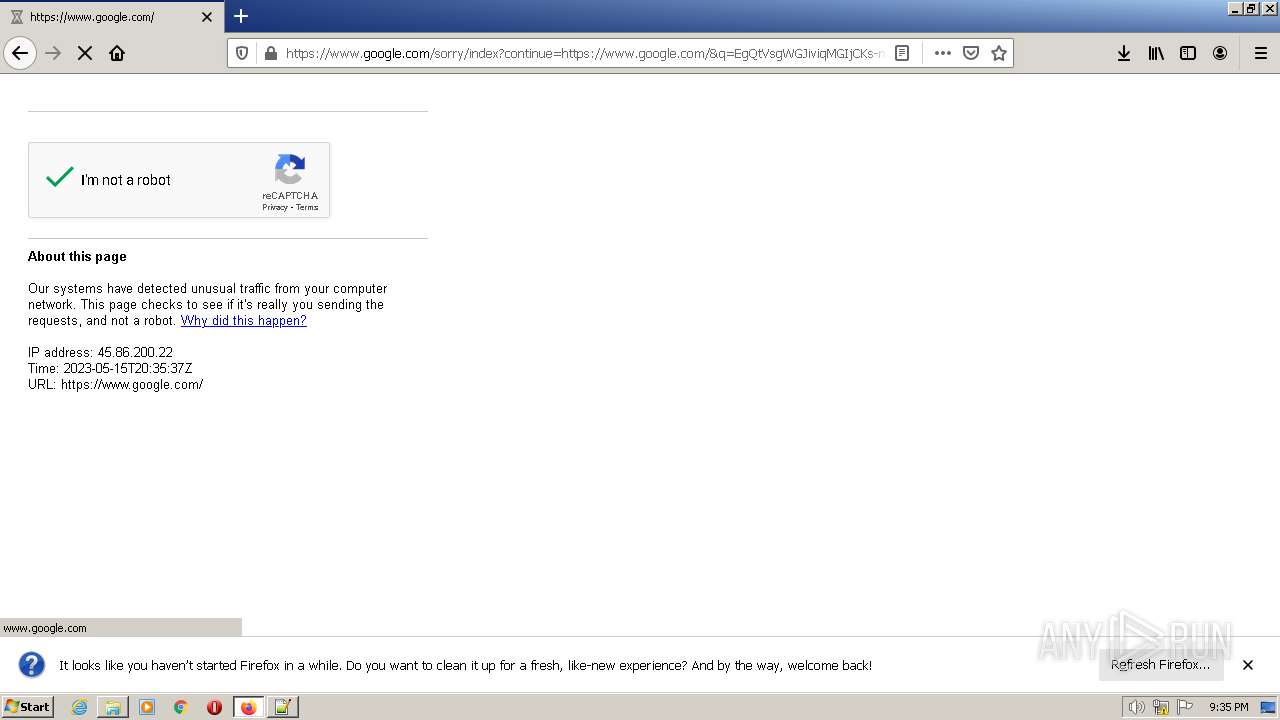Open tracking protection shield info
Screen dimensions: 1280x720
[242, 53]
